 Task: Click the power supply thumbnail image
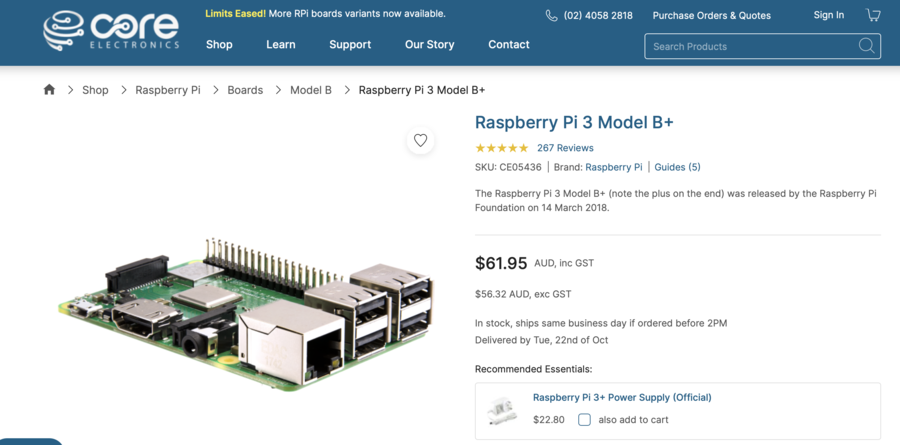501,409
